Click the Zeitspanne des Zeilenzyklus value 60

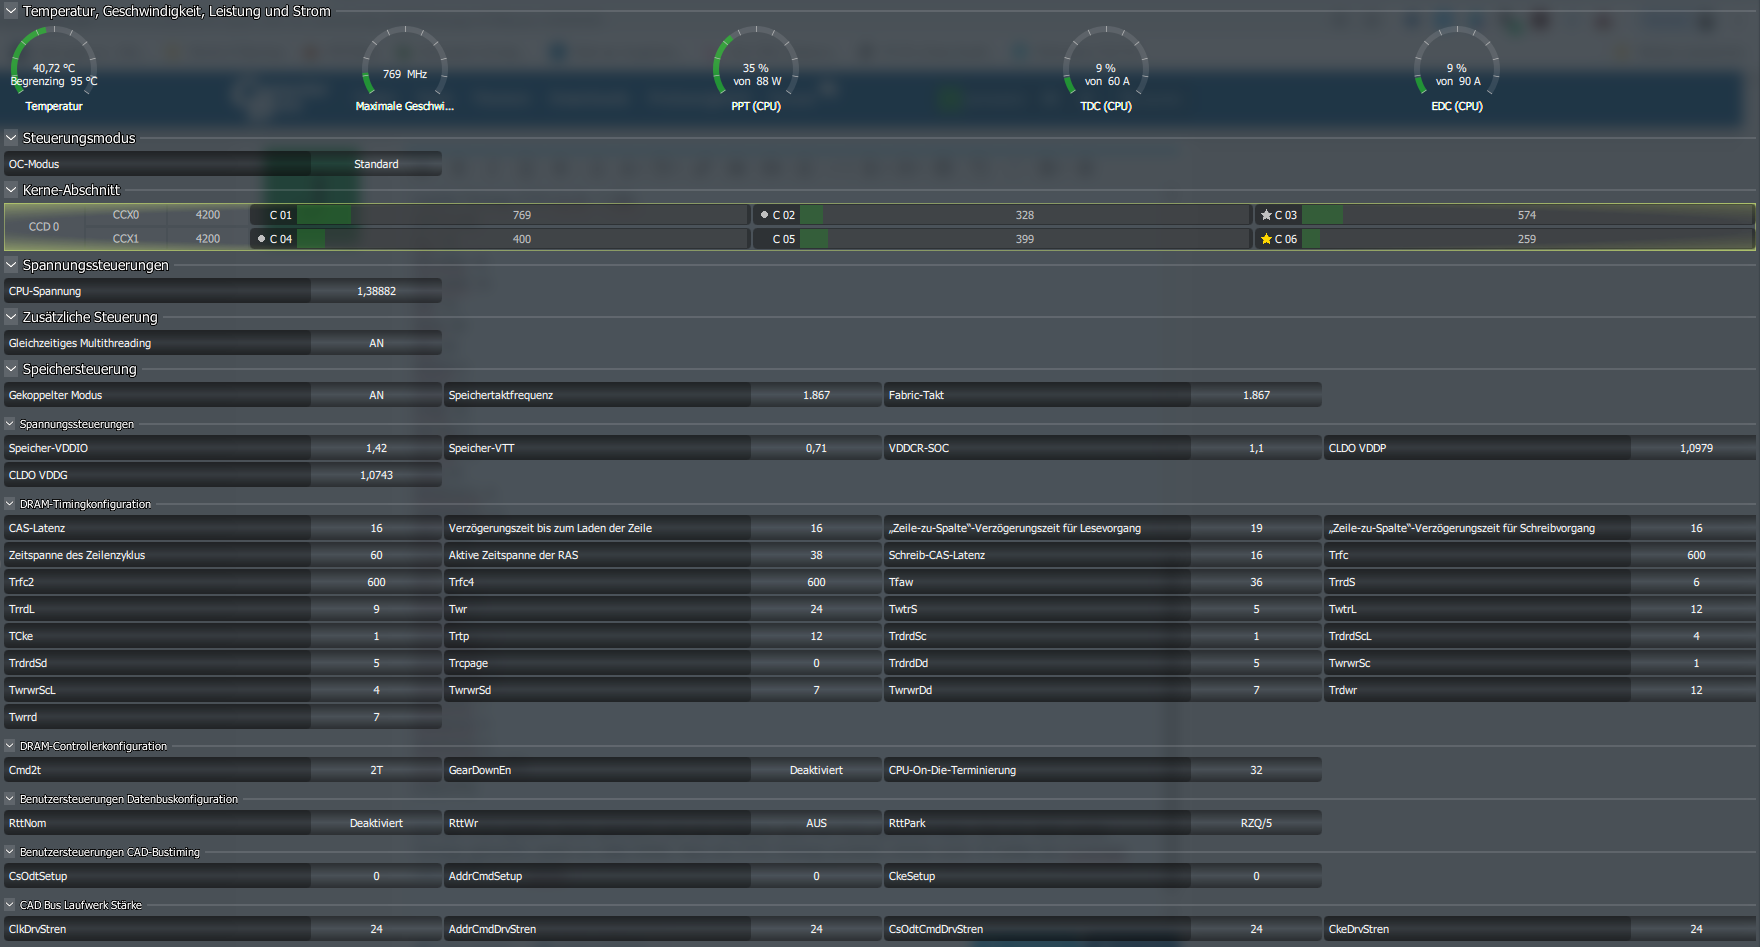tap(376, 555)
